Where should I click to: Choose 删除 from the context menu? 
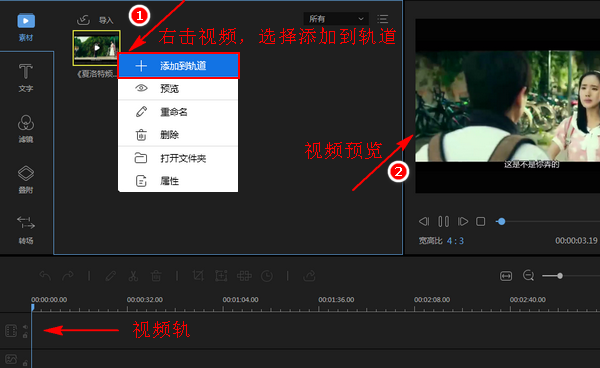tap(178, 135)
